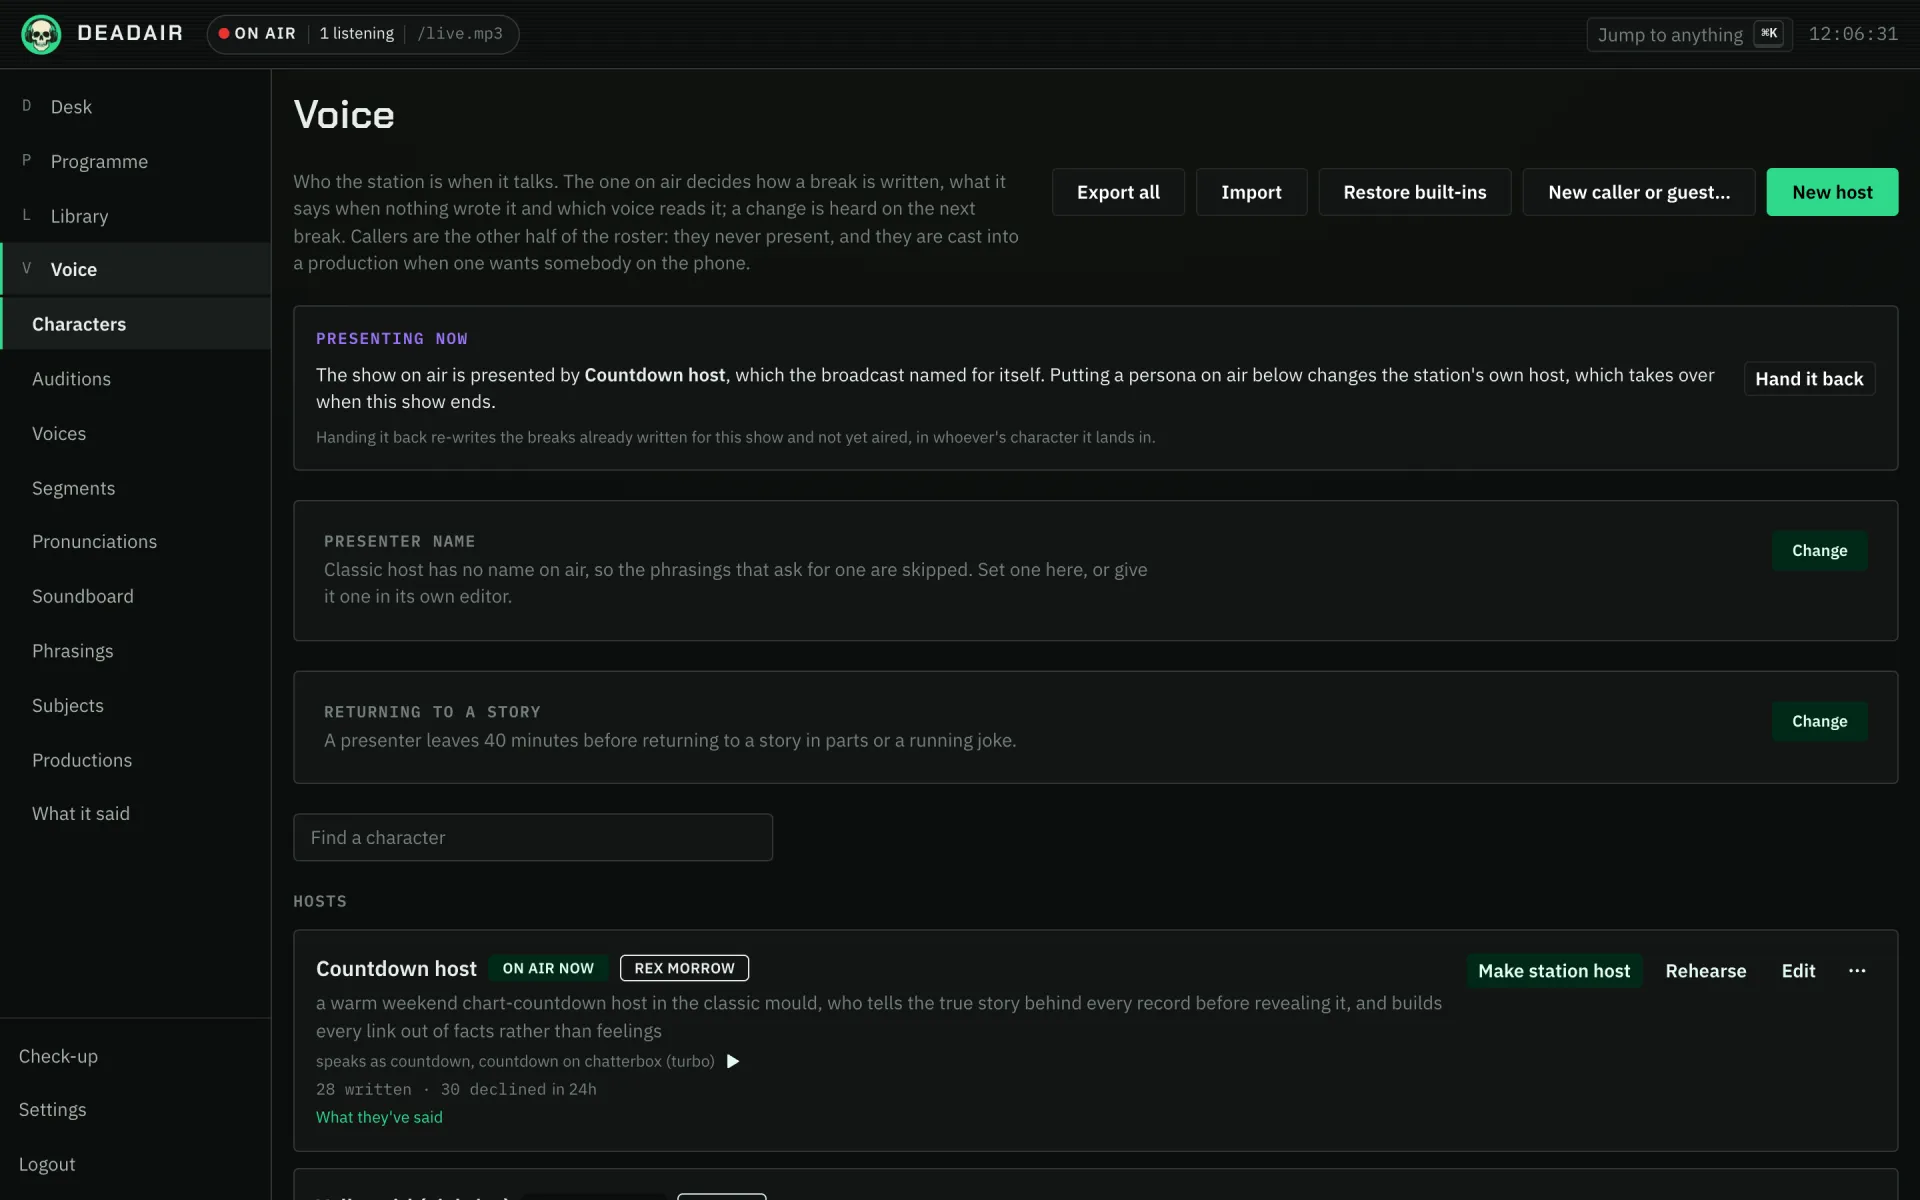Open the Desk section in the sidebar

(135, 107)
